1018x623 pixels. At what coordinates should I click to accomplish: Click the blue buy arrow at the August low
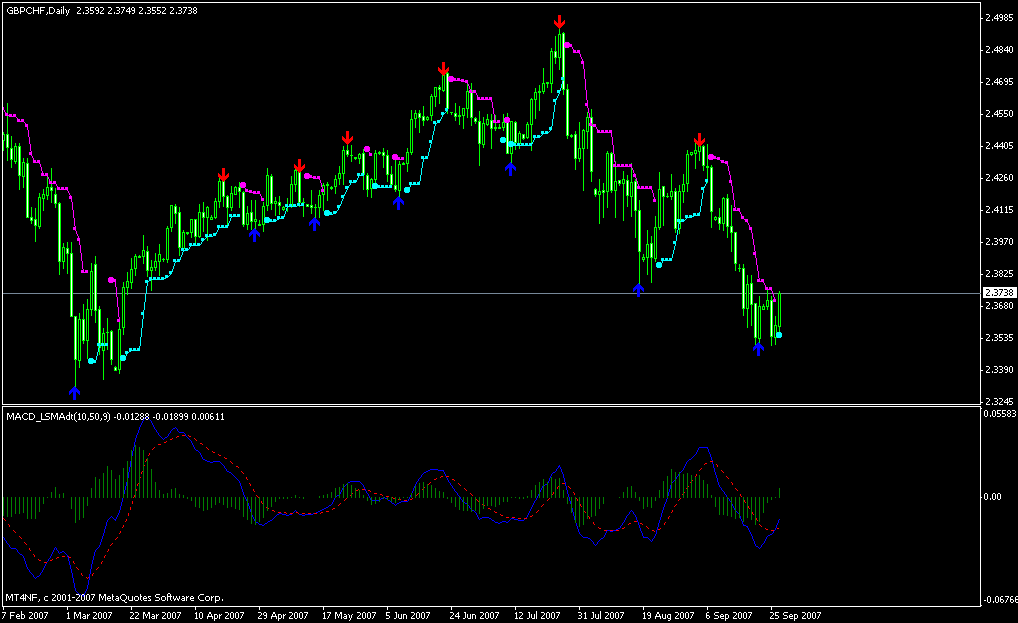click(639, 289)
